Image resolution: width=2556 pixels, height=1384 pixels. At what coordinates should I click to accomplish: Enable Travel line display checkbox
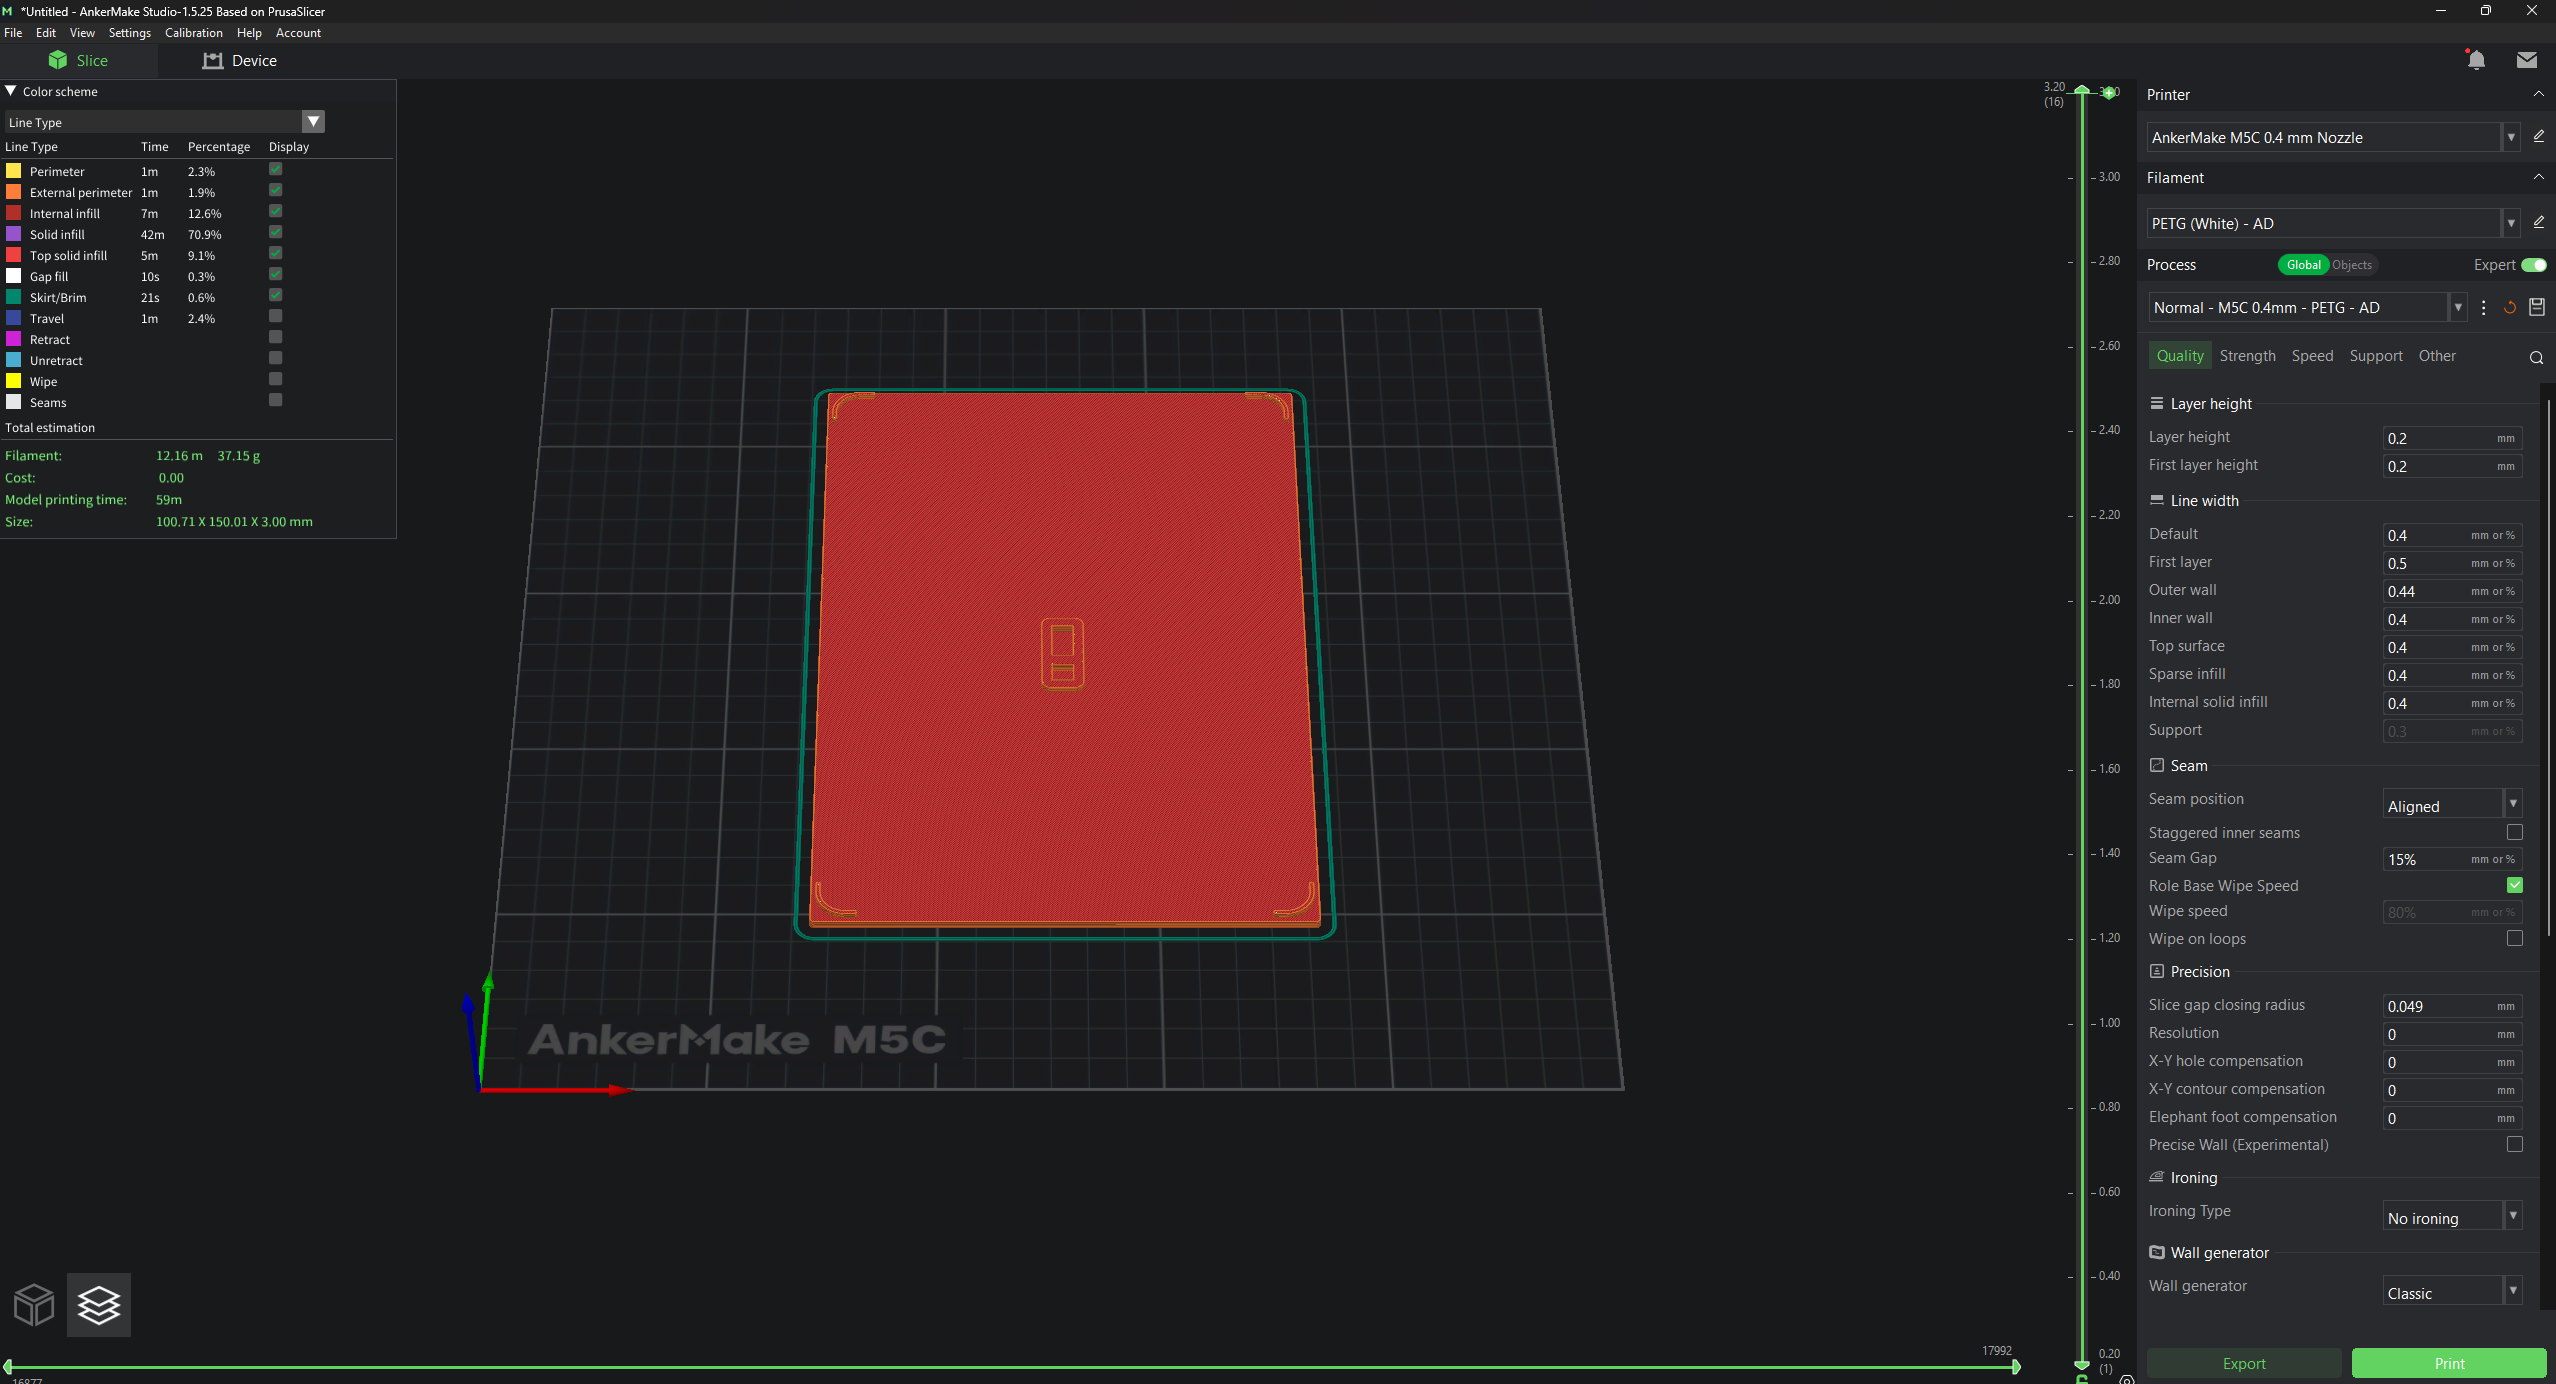[276, 316]
